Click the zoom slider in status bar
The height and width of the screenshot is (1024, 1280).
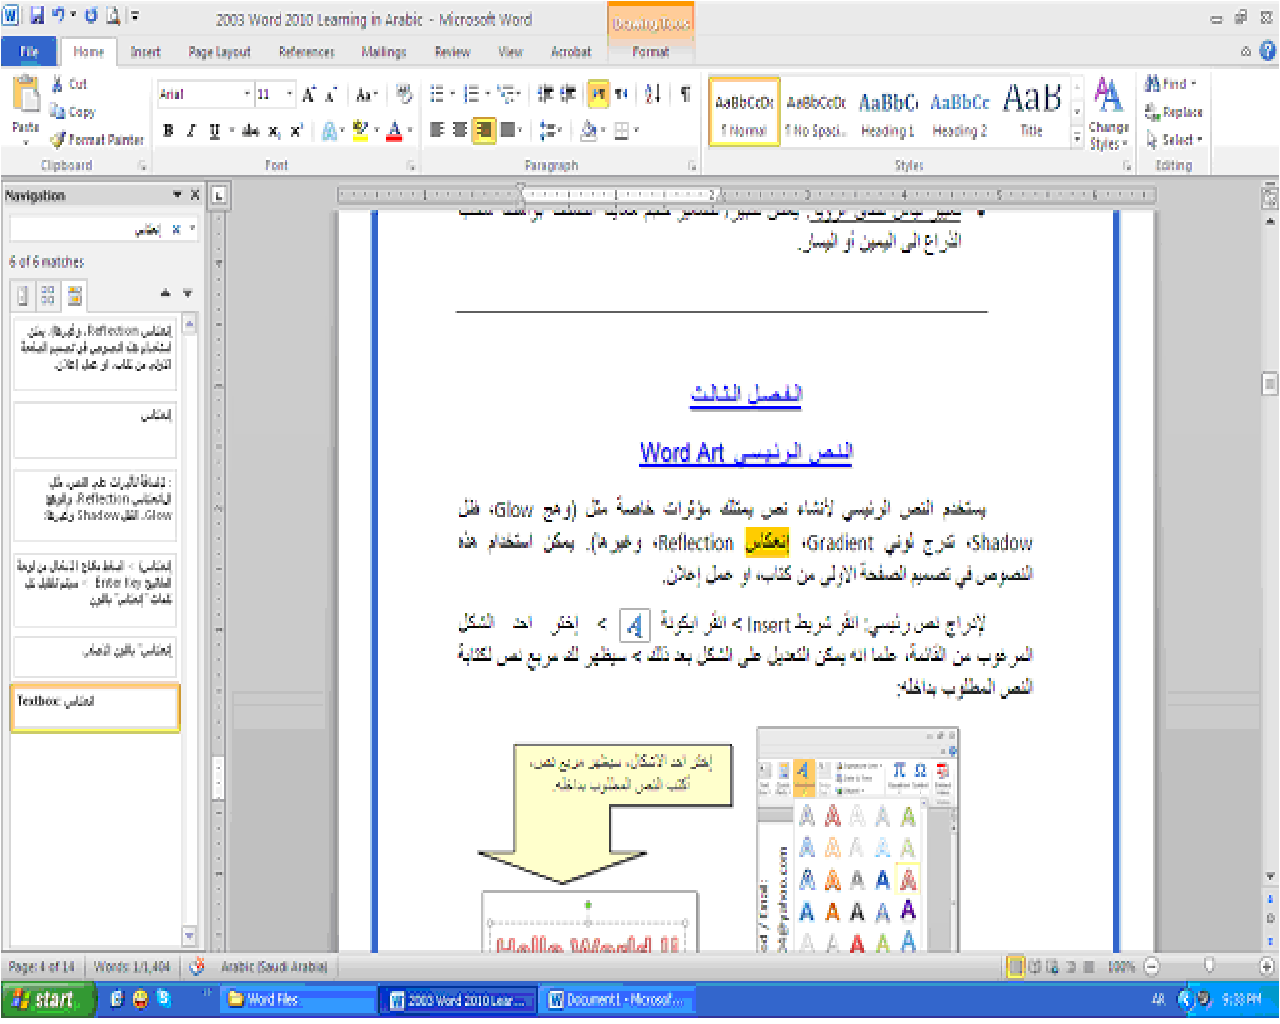click(x=1208, y=966)
